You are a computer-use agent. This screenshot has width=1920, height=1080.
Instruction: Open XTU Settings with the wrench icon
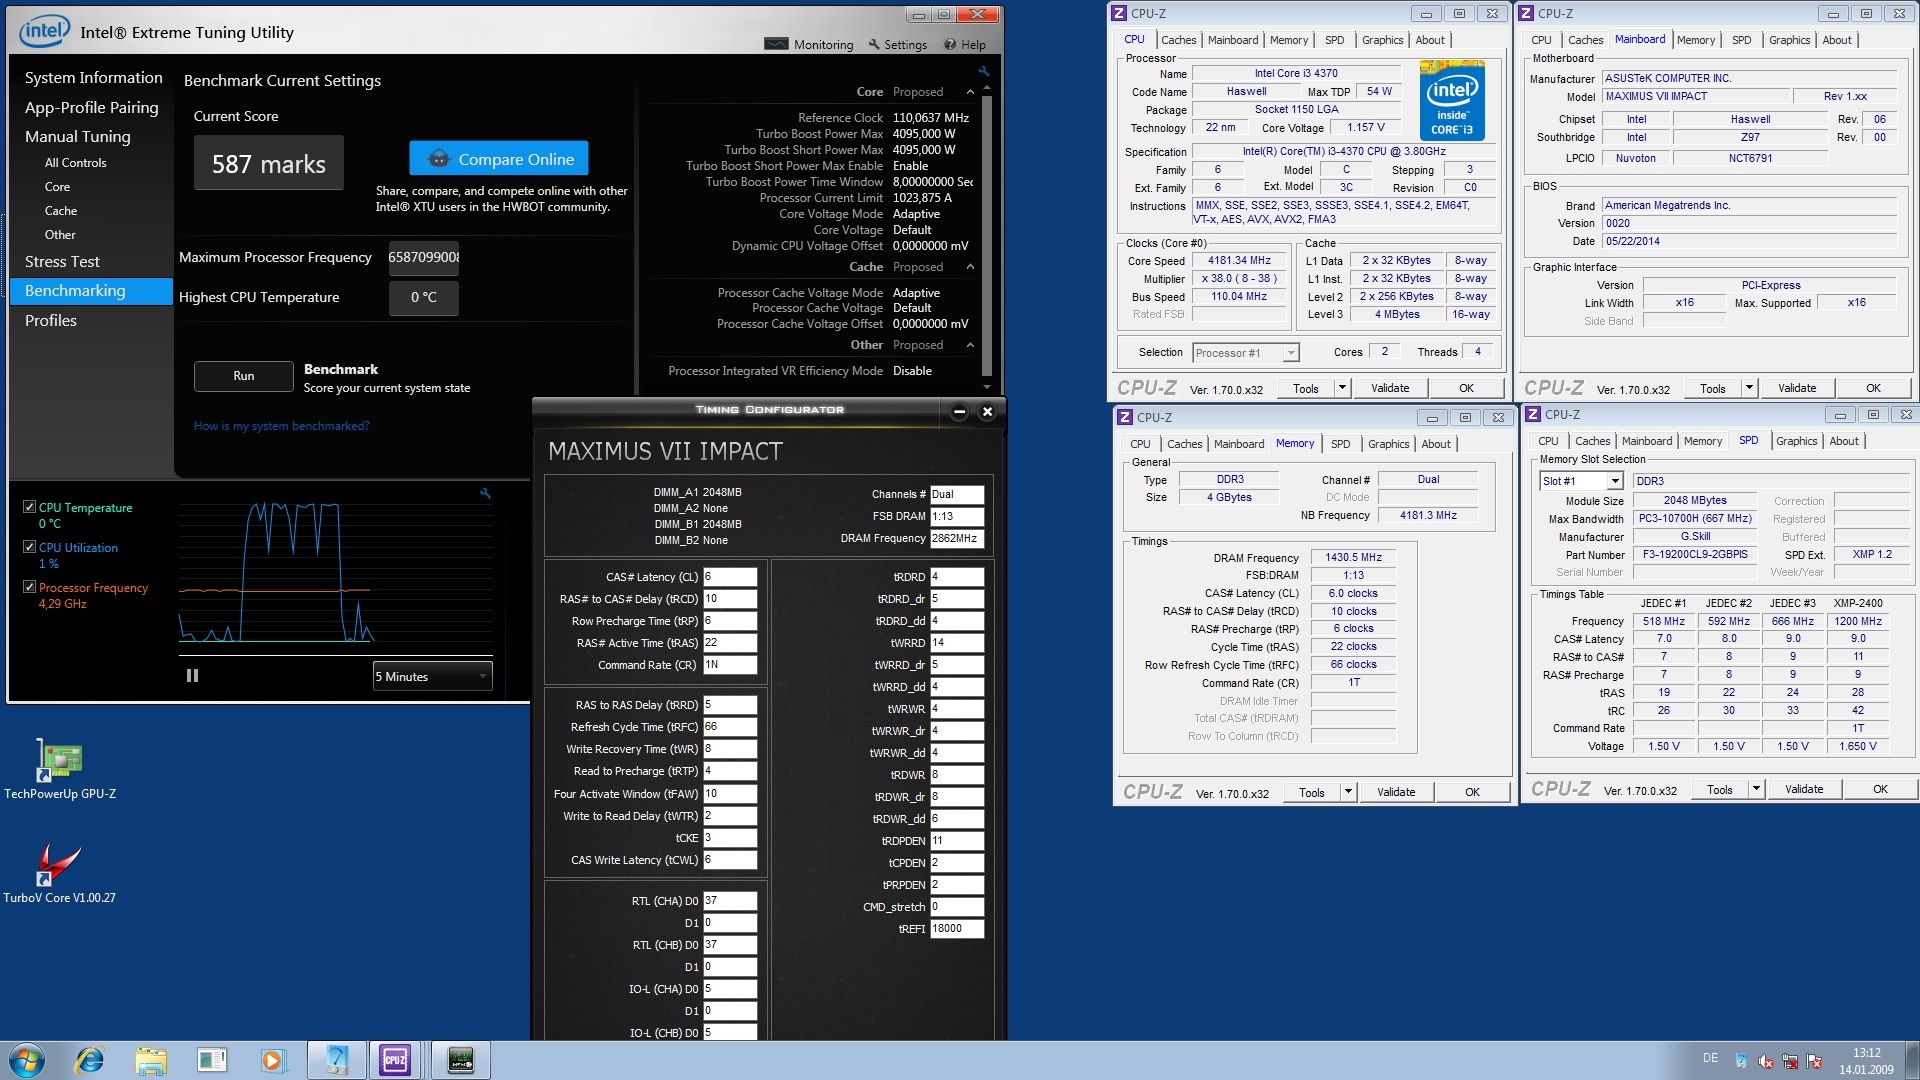897,44
